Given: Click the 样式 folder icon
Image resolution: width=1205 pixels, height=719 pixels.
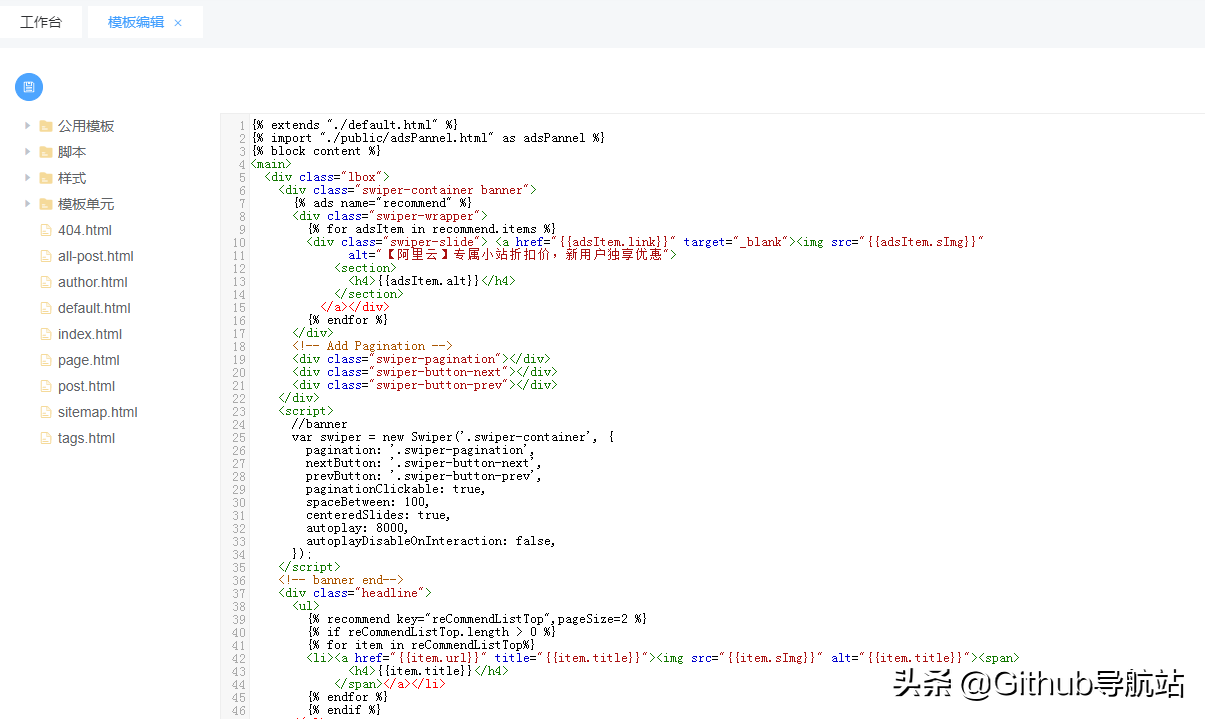Looking at the screenshot, I should click(46, 178).
